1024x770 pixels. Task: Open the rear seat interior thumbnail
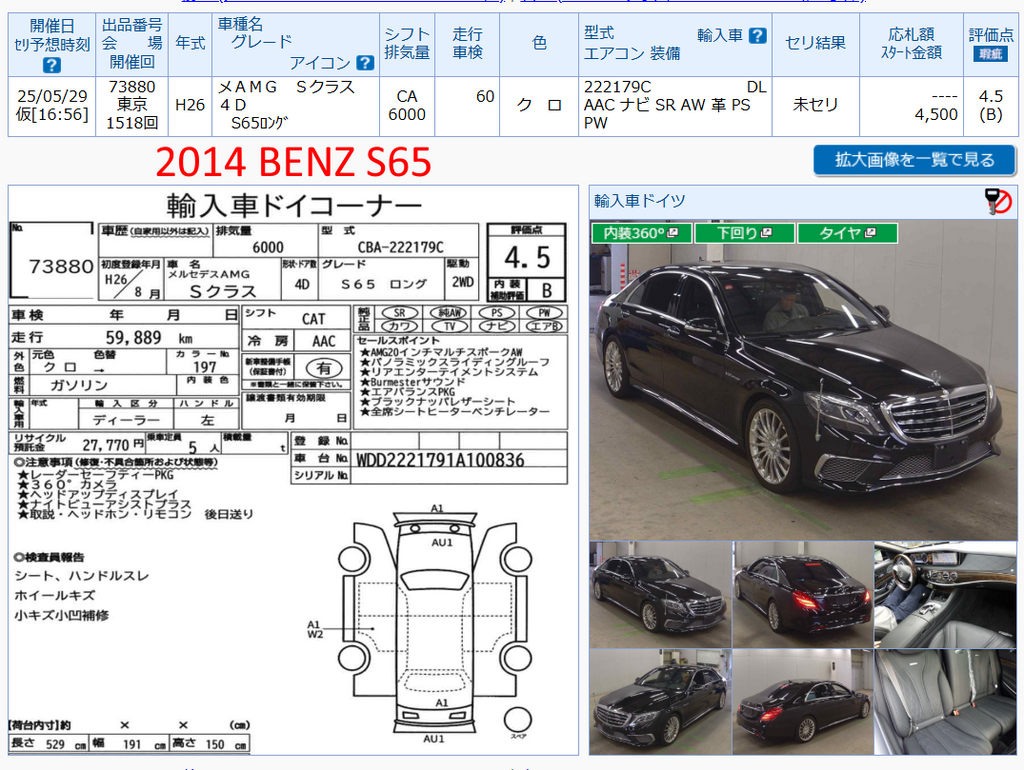tap(946, 701)
